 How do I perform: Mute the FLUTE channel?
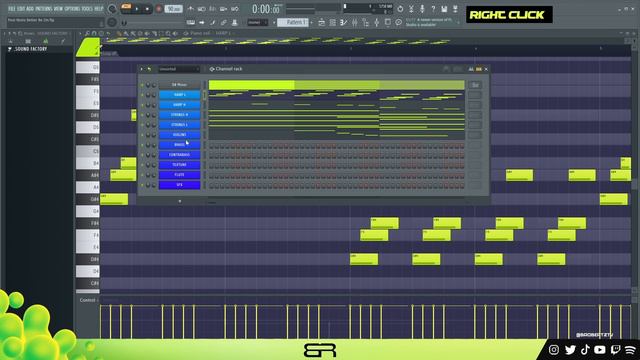(142, 175)
